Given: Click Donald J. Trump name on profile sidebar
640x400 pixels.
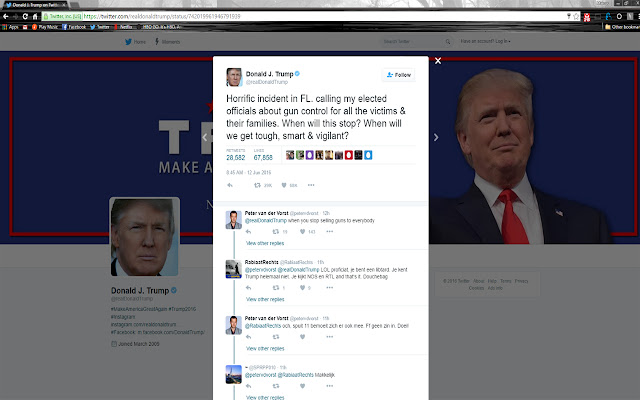Looking at the screenshot, I should coord(140,291).
